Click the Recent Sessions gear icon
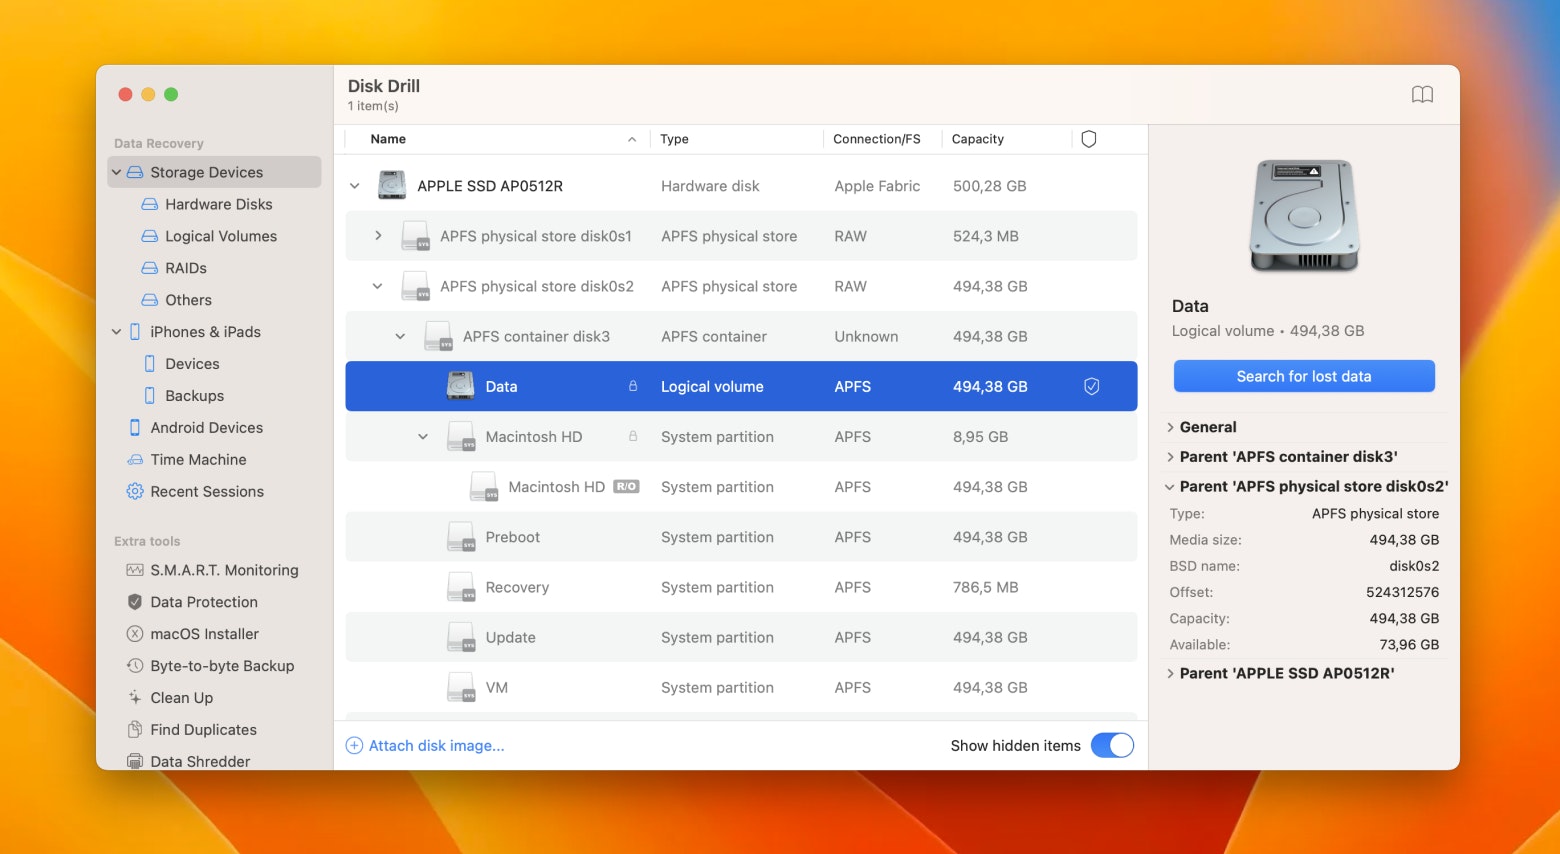The width and height of the screenshot is (1560, 854). coord(135,491)
